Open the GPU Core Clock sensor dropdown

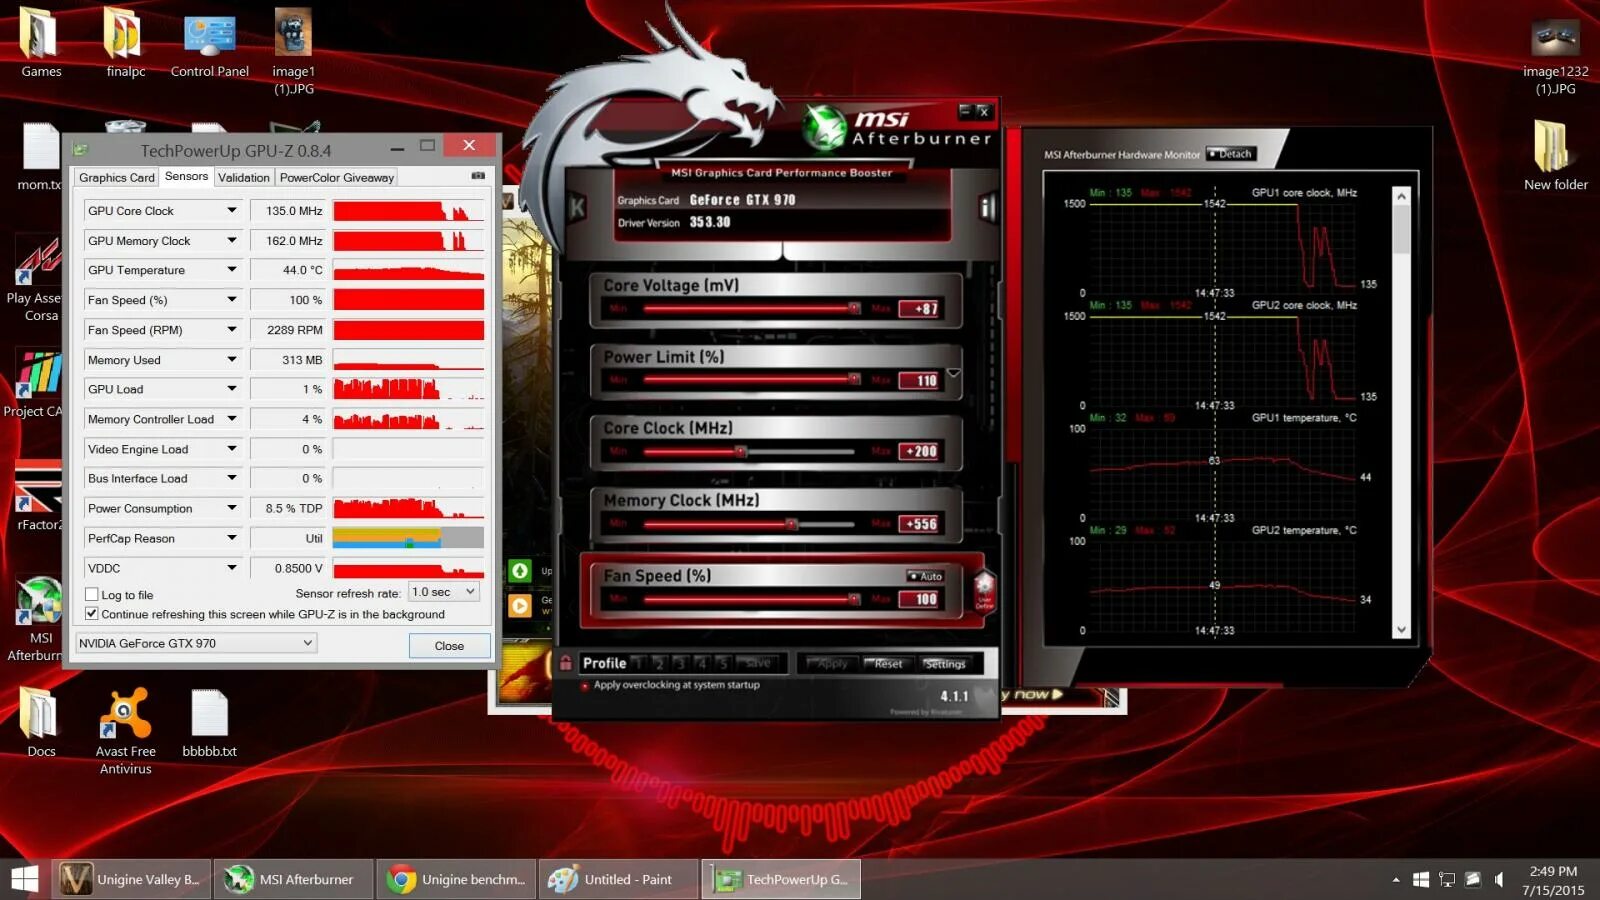click(x=232, y=210)
